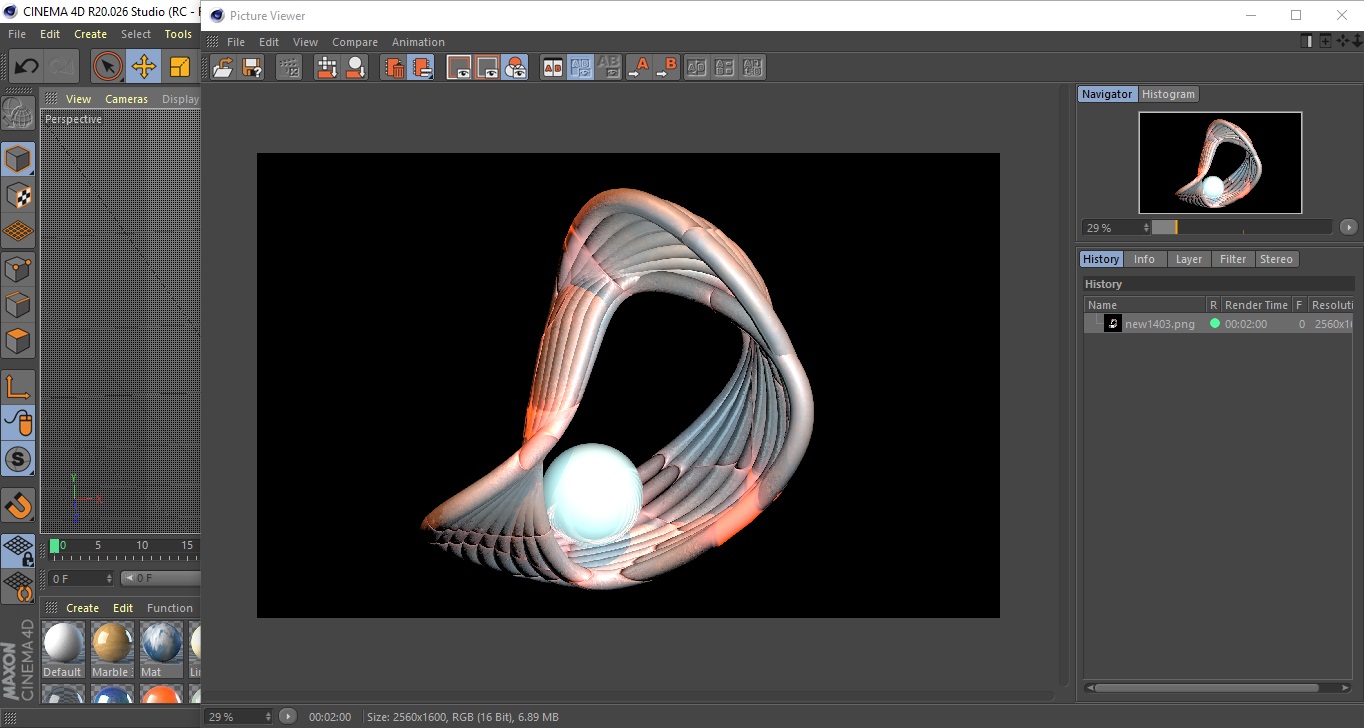The width and height of the screenshot is (1364, 728).
Task: Click the Texture mode checkered cube icon
Action: 18,195
